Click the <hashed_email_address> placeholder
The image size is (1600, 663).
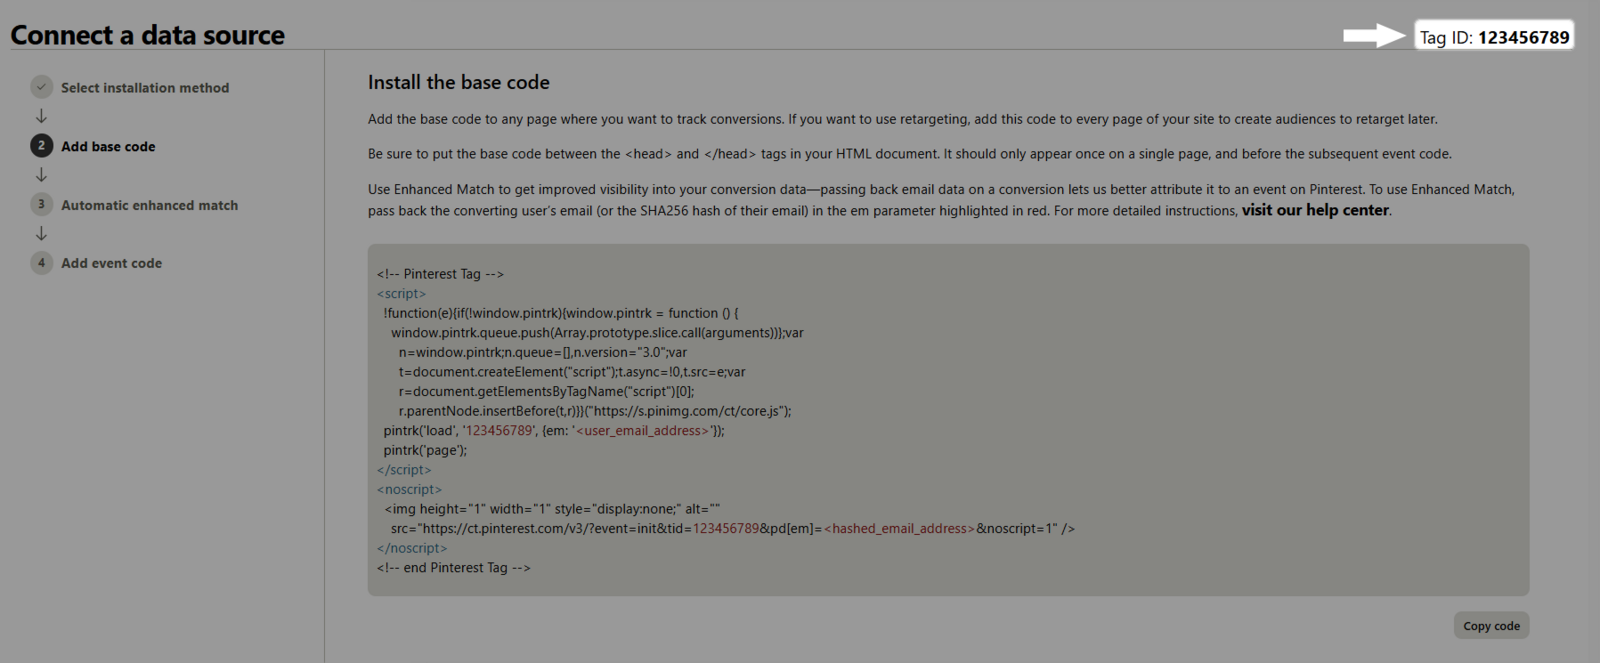pyautogui.click(x=899, y=528)
